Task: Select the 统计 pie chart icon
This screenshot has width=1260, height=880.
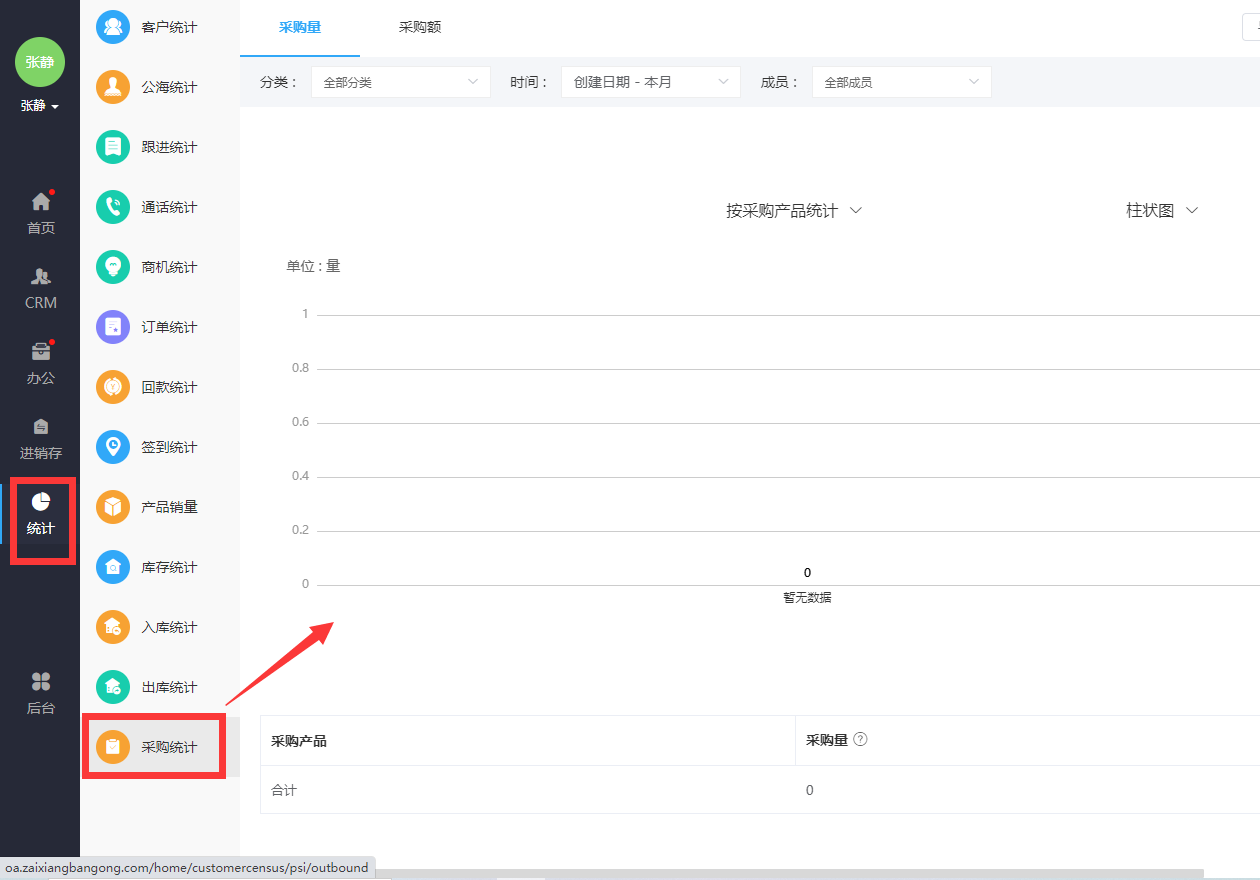Action: pos(41,501)
